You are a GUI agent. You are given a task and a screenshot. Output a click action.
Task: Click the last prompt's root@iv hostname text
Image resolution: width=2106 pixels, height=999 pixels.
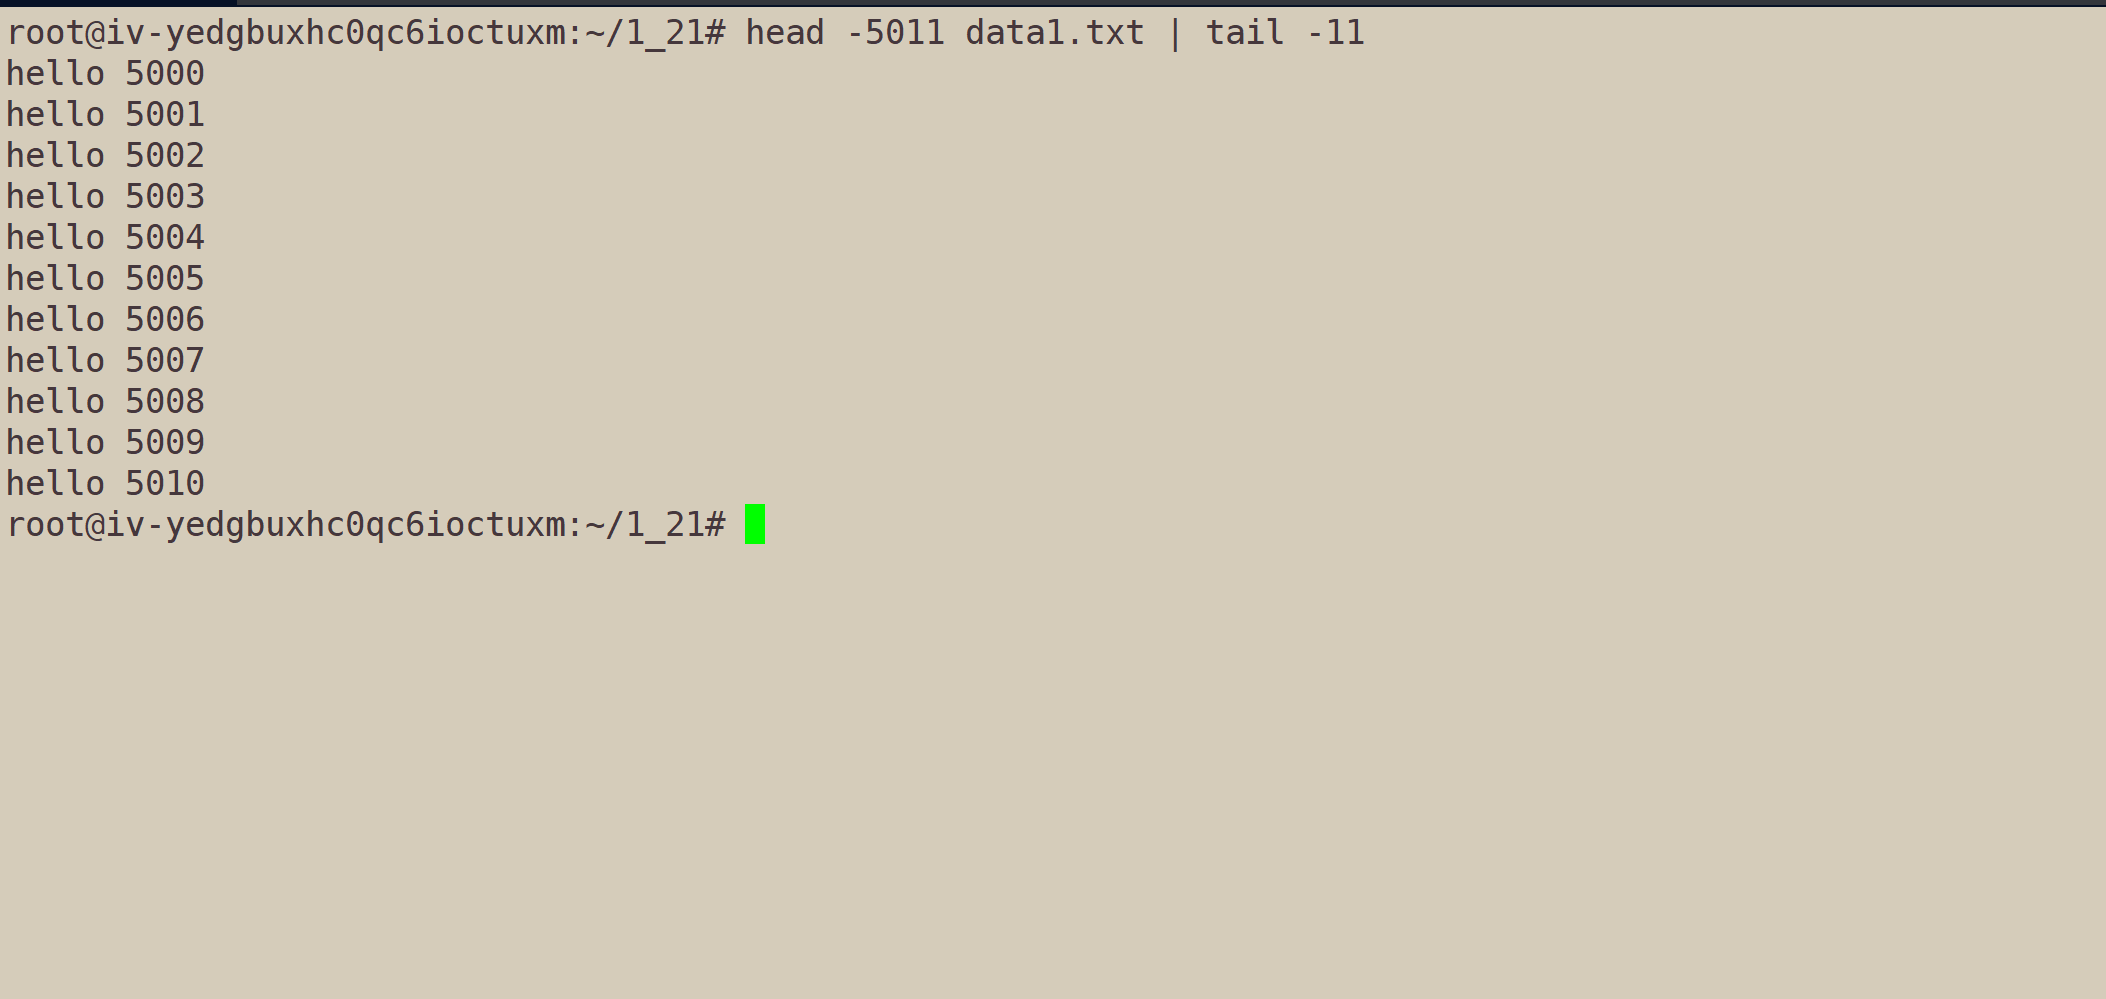pos(287,525)
